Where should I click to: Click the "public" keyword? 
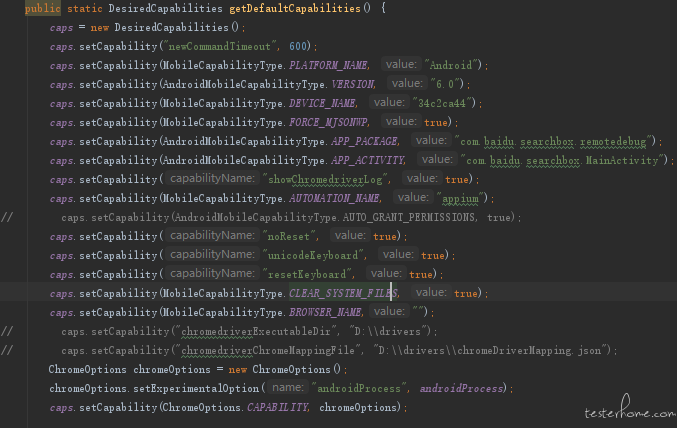pos(42,8)
